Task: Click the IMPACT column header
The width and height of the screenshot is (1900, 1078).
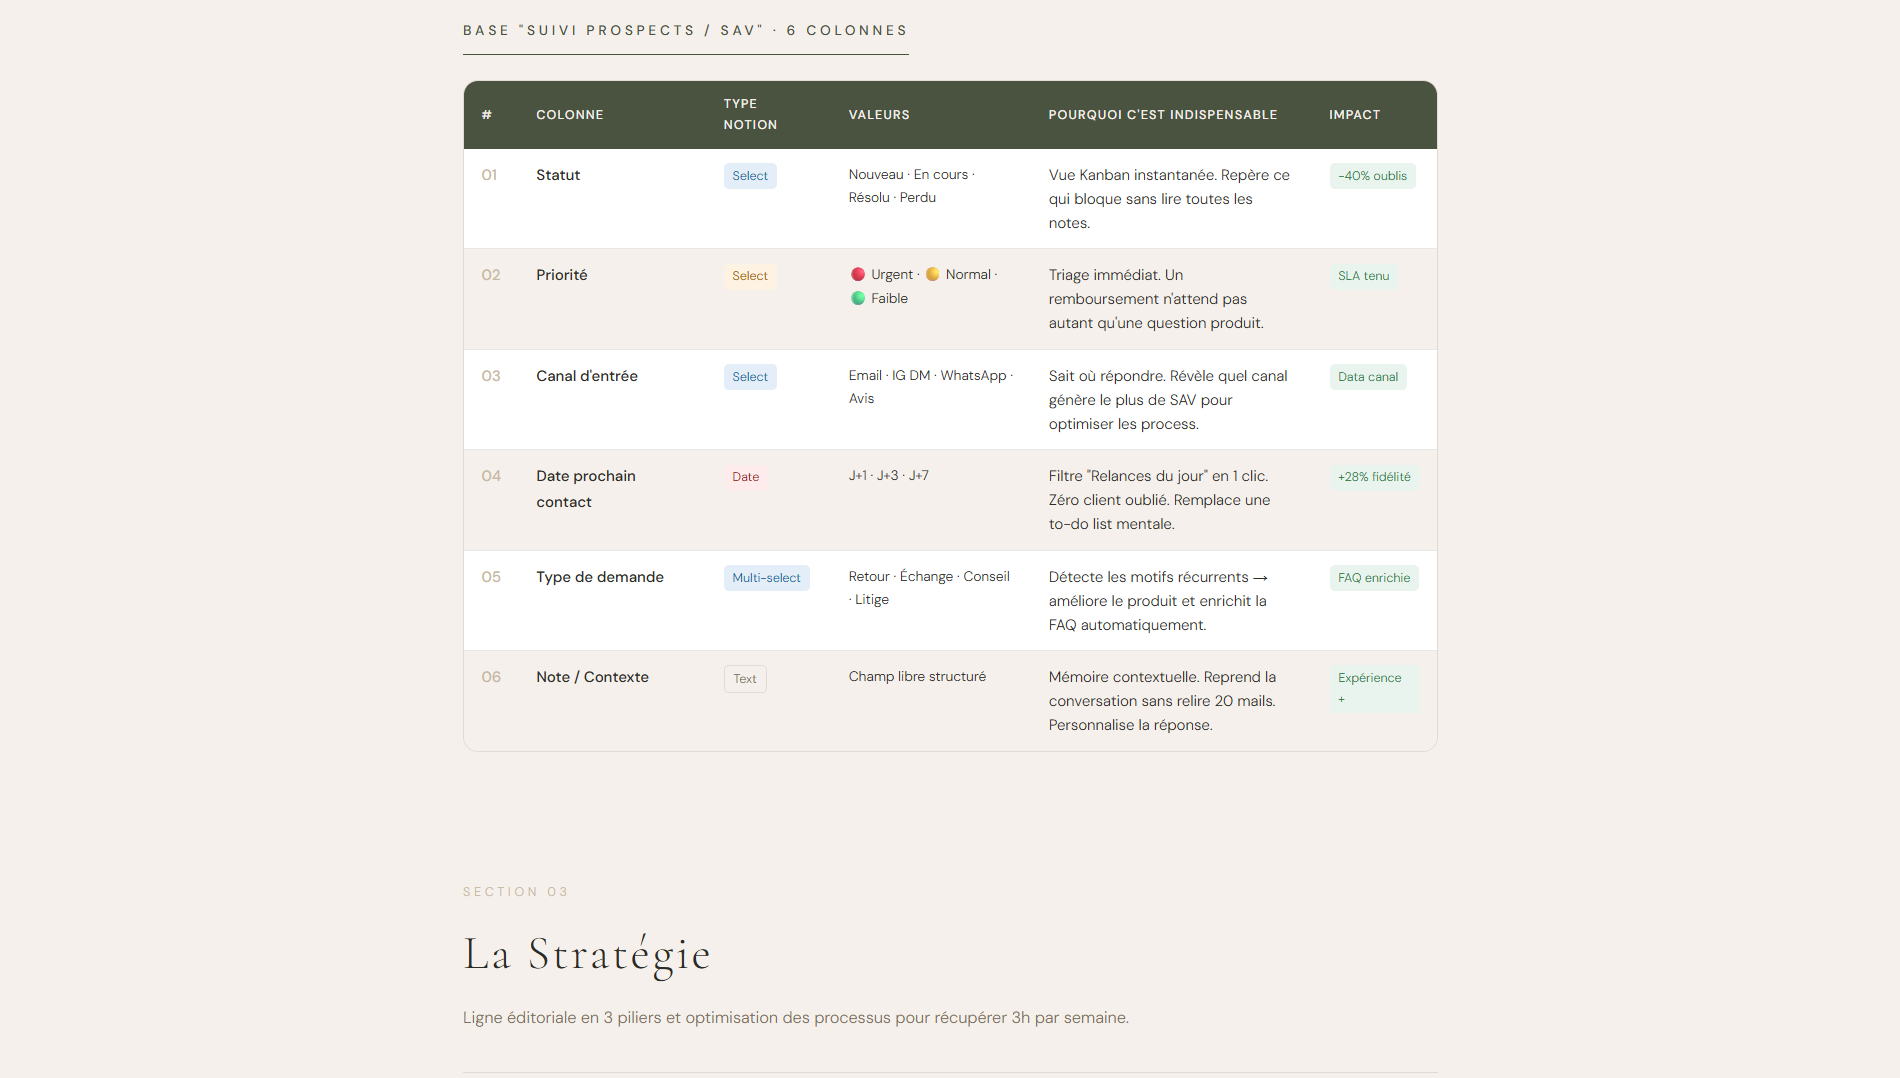Action: 1354,115
